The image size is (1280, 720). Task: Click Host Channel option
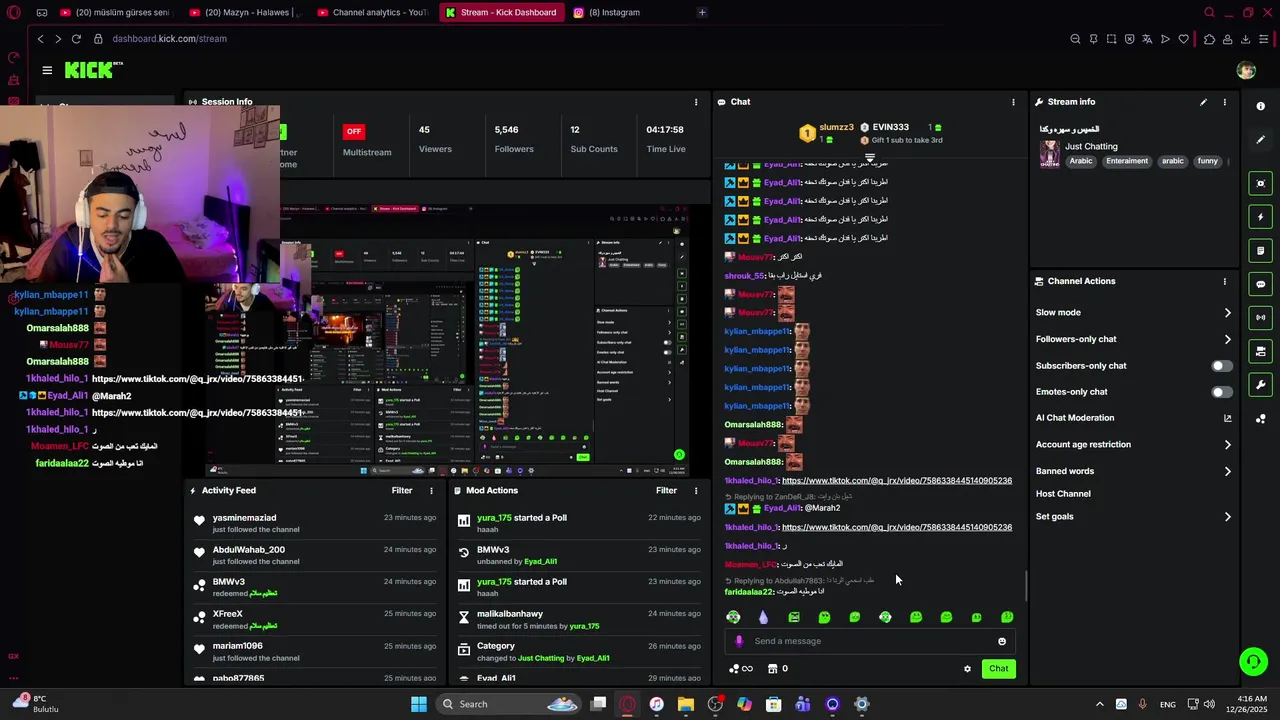click(x=1063, y=494)
